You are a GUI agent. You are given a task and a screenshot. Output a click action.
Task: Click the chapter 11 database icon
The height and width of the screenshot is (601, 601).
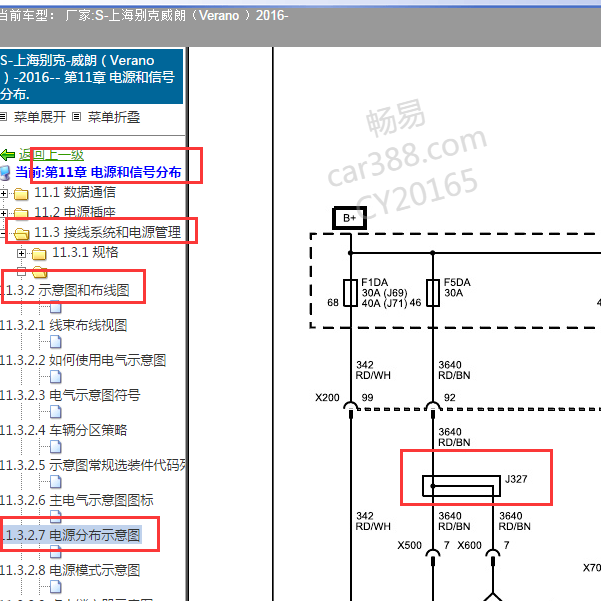pyautogui.click(x=5, y=173)
